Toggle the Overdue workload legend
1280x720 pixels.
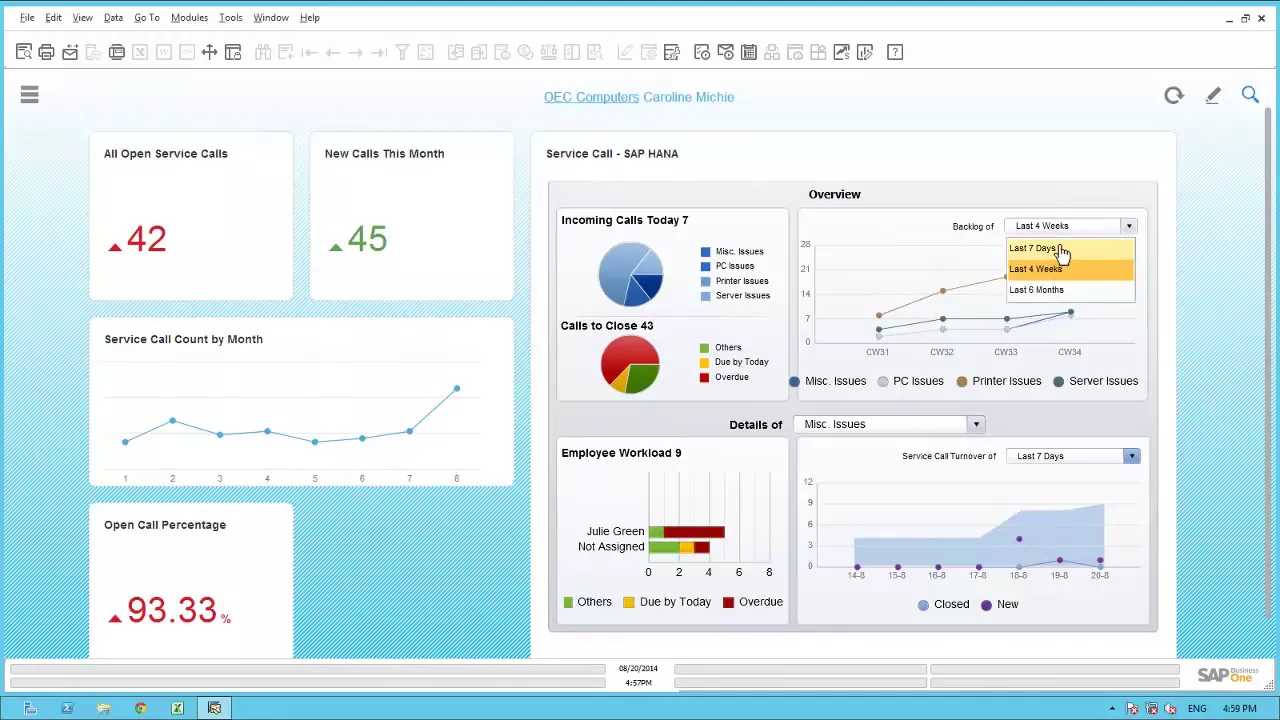click(x=753, y=602)
